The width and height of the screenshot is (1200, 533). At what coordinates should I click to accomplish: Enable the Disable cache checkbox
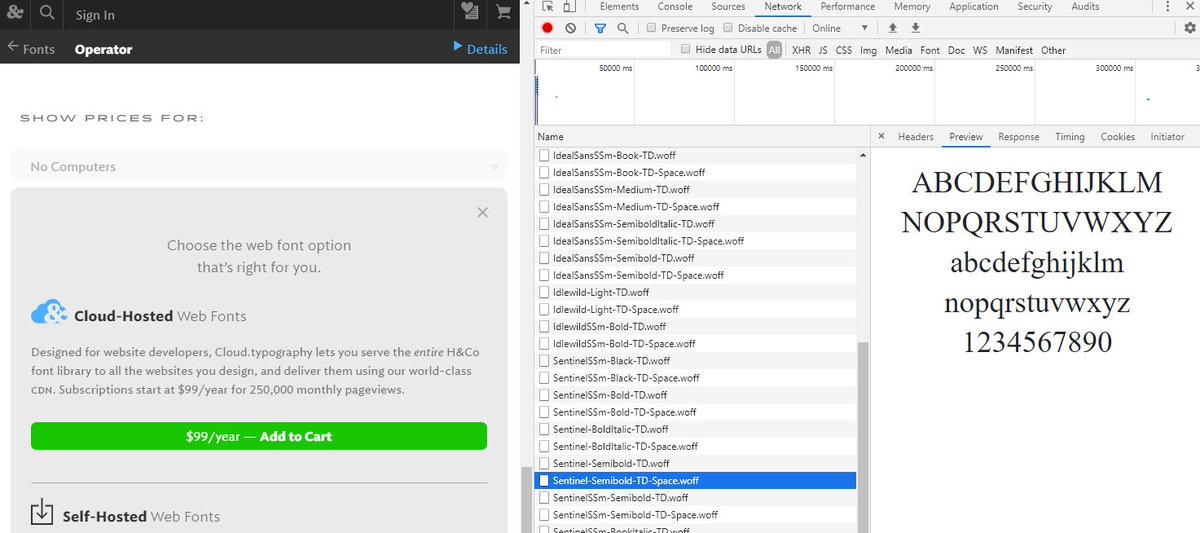pos(729,28)
